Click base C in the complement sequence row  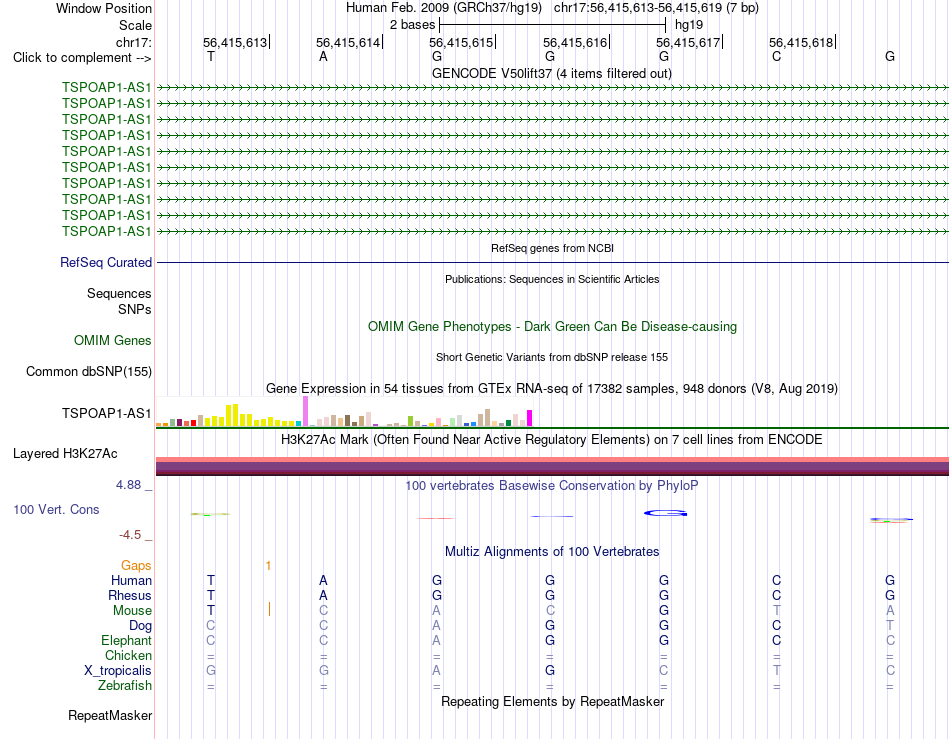tap(777, 56)
